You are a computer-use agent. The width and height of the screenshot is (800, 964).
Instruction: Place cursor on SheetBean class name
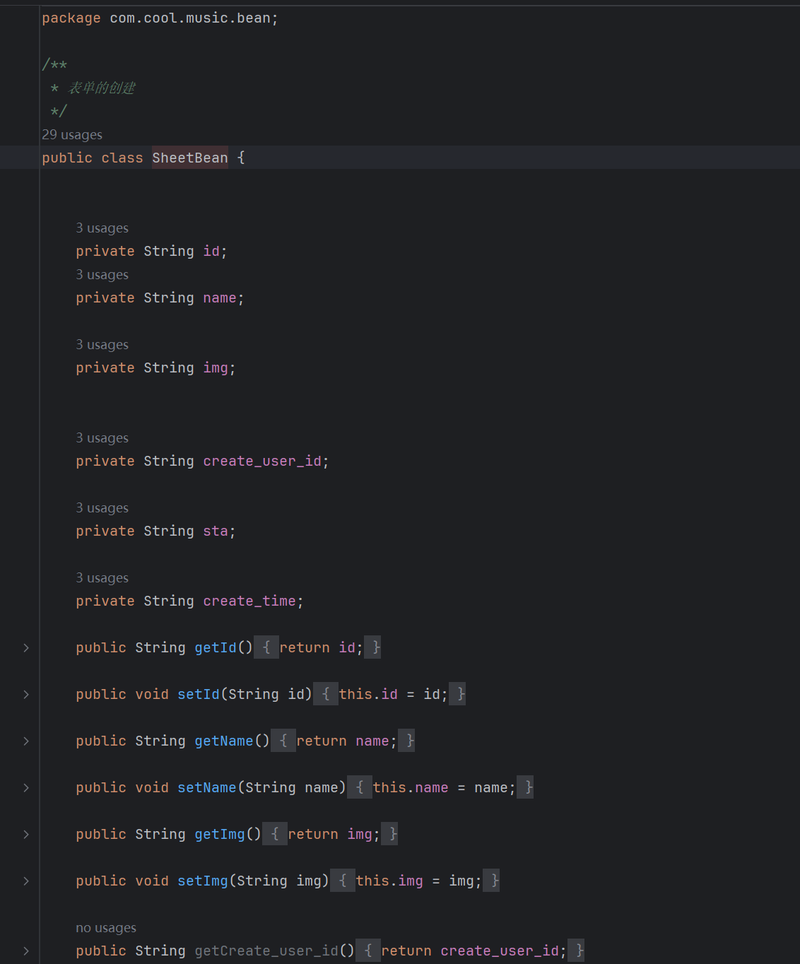[x=189, y=158]
